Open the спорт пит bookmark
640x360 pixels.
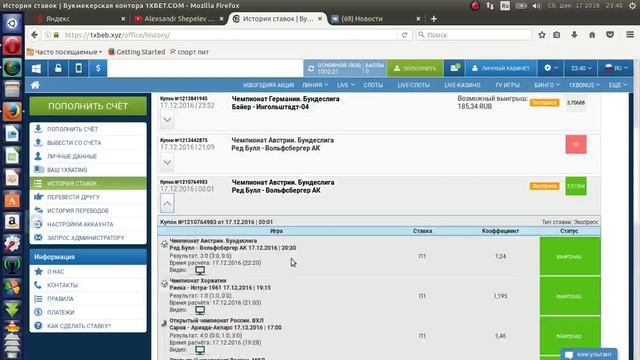pyautogui.click(x=189, y=52)
